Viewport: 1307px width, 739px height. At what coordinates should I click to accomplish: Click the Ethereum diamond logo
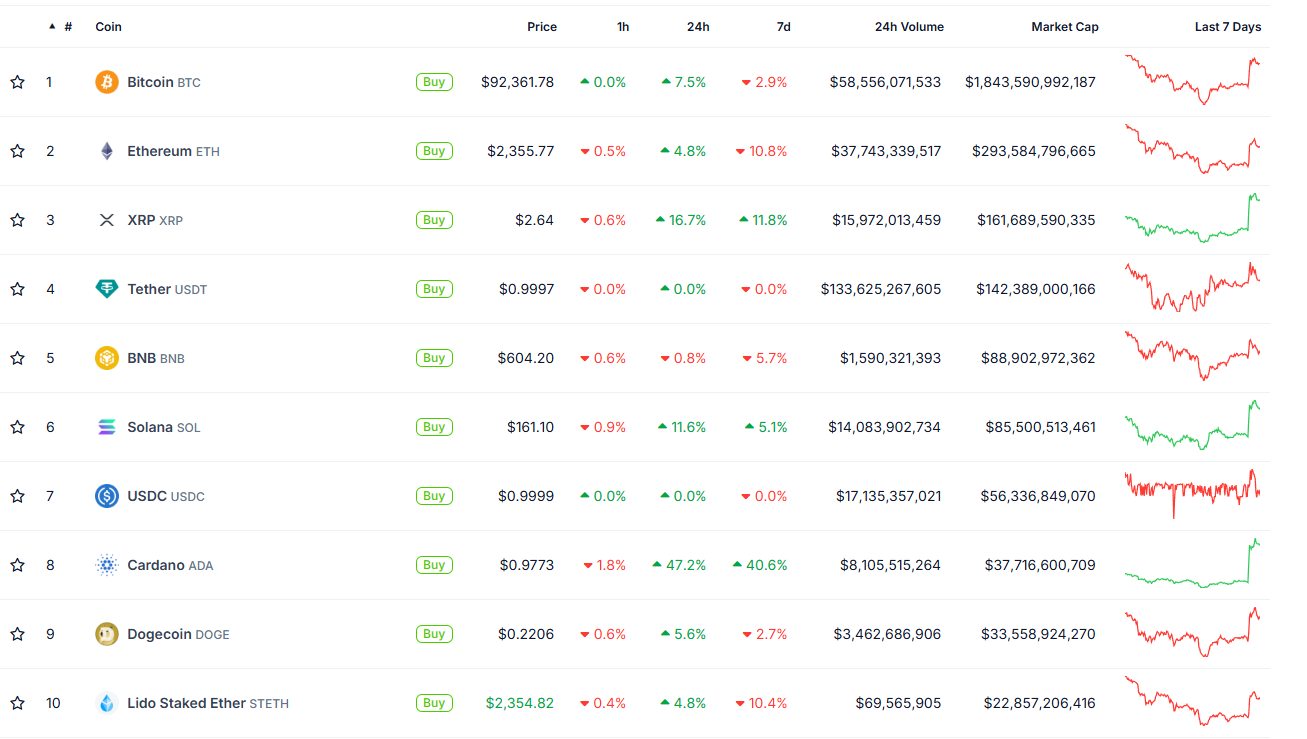click(107, 151)
